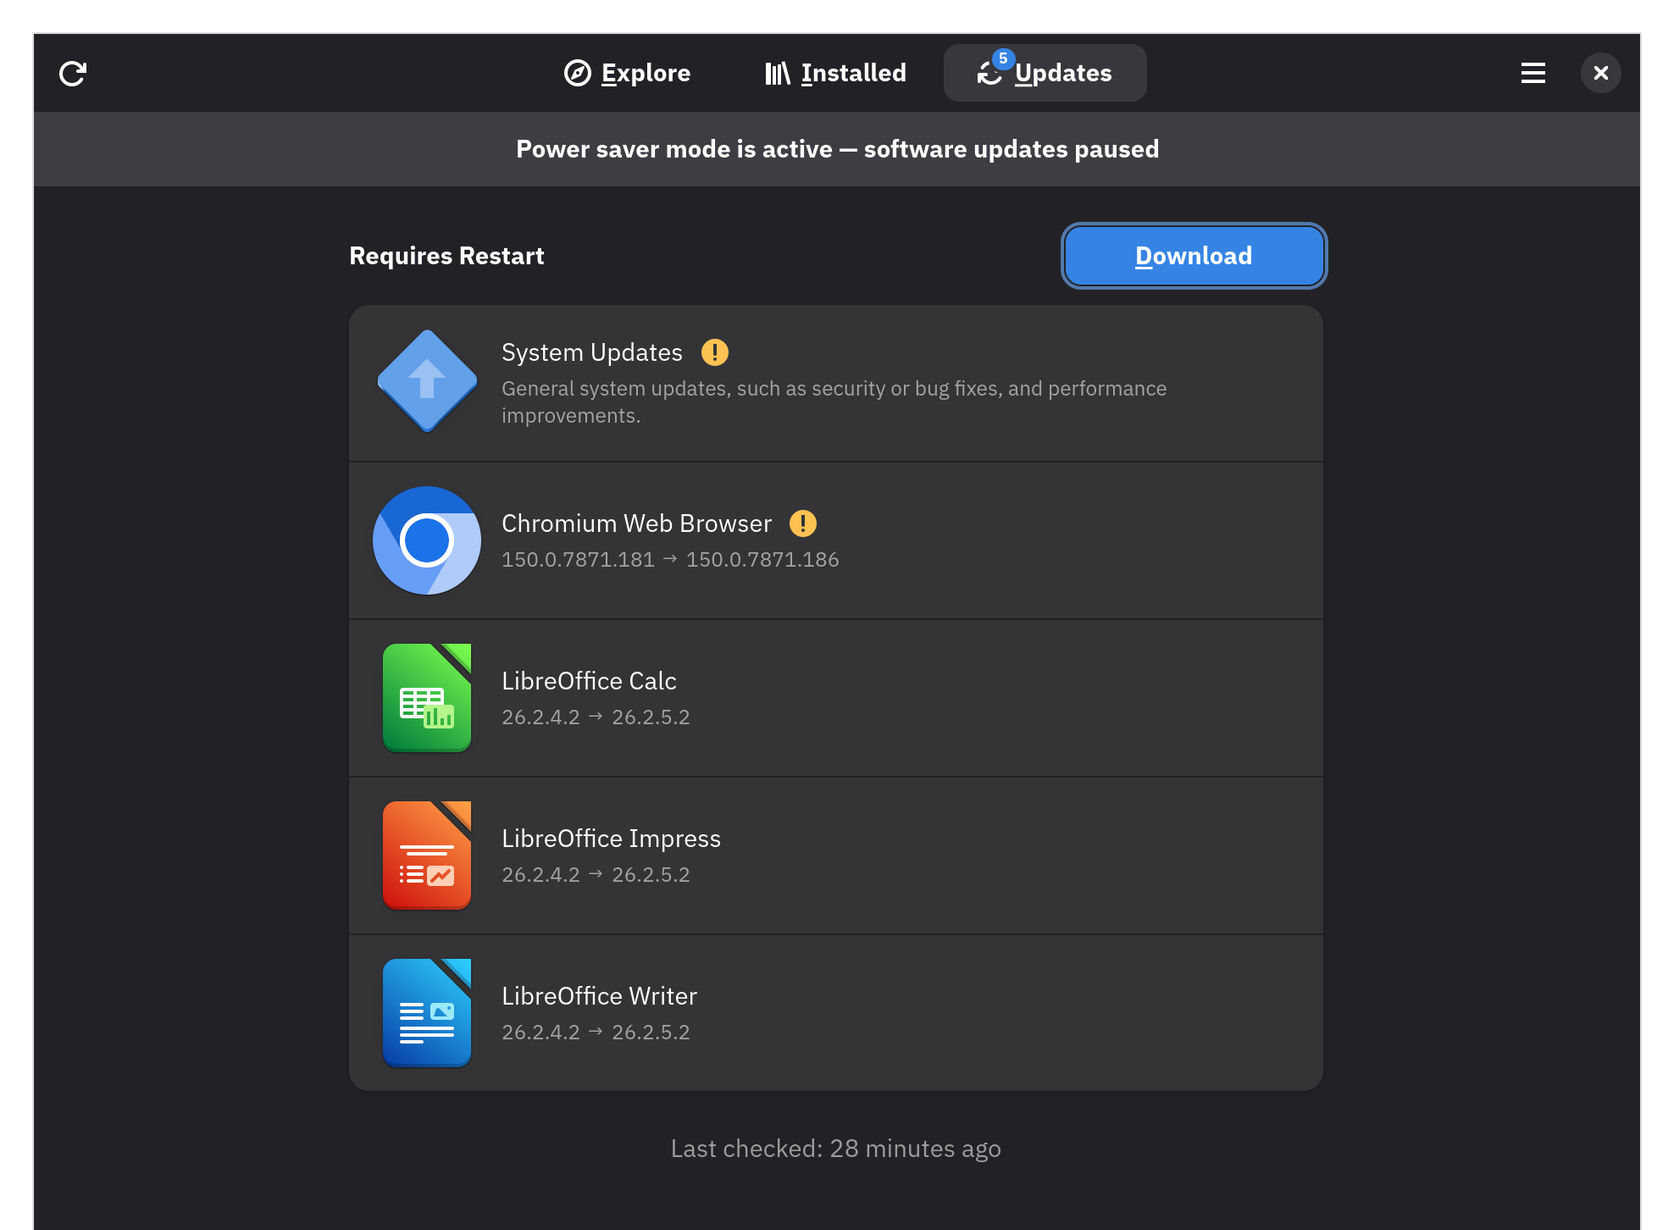The width and height of the screenshot is (1674, 1230).
Task: Switch to the Installed tab
Action: 835,73
